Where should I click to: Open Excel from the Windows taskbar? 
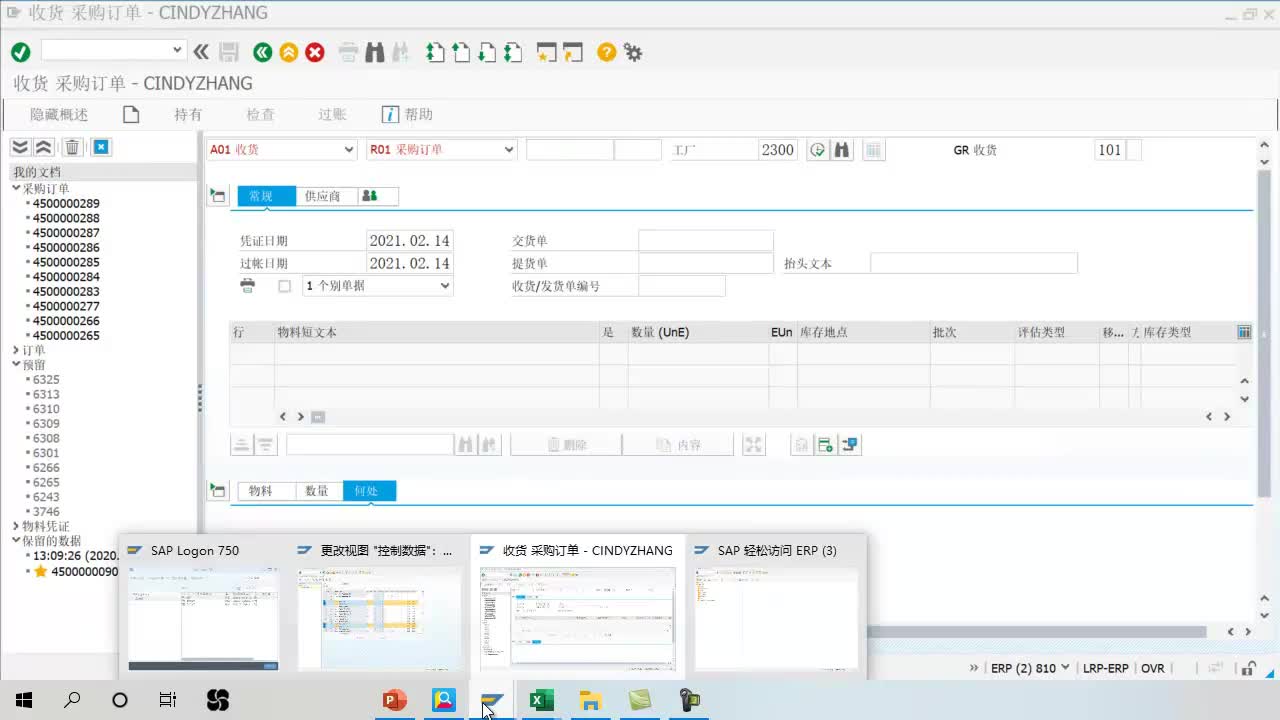[x=541, y=700]
